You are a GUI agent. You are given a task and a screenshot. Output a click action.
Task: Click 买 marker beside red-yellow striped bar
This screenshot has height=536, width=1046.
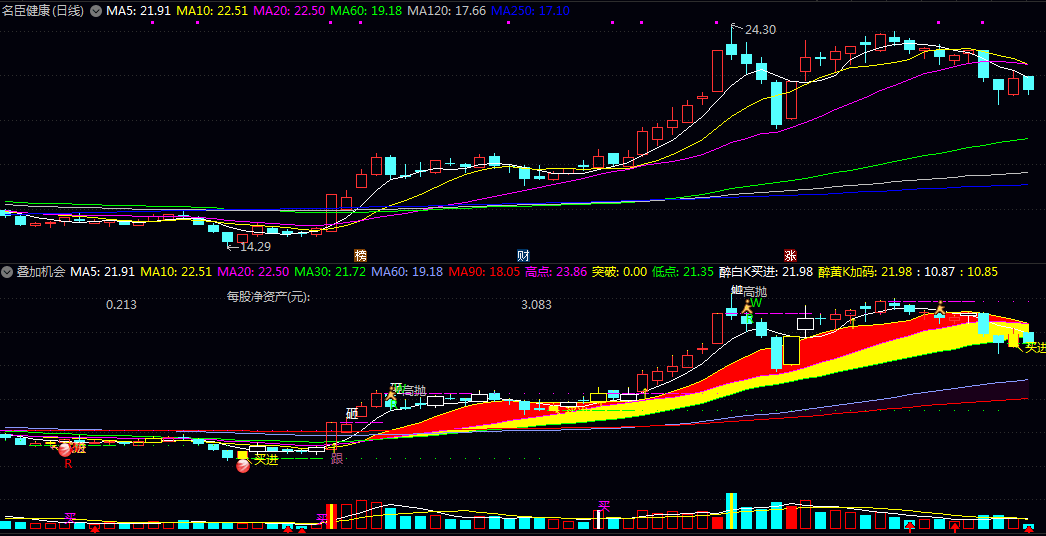point(322,519)
